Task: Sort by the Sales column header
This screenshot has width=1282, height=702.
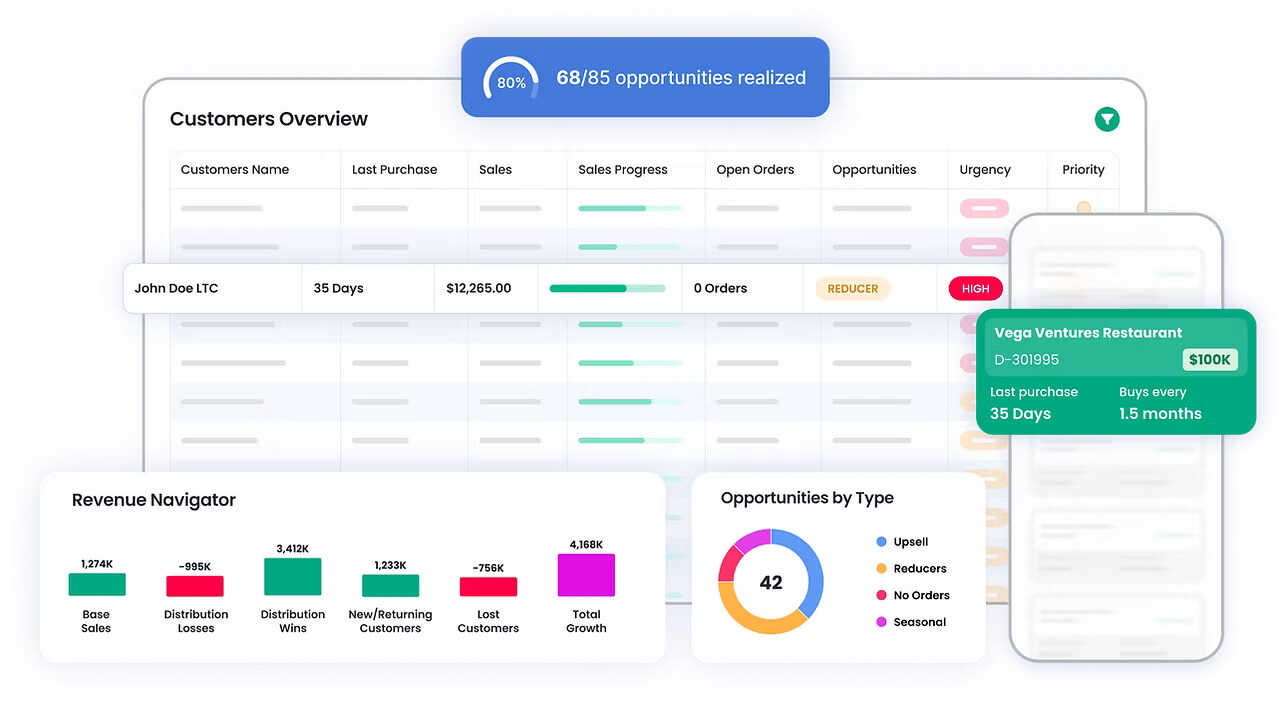Action: (x=495, y=169)
